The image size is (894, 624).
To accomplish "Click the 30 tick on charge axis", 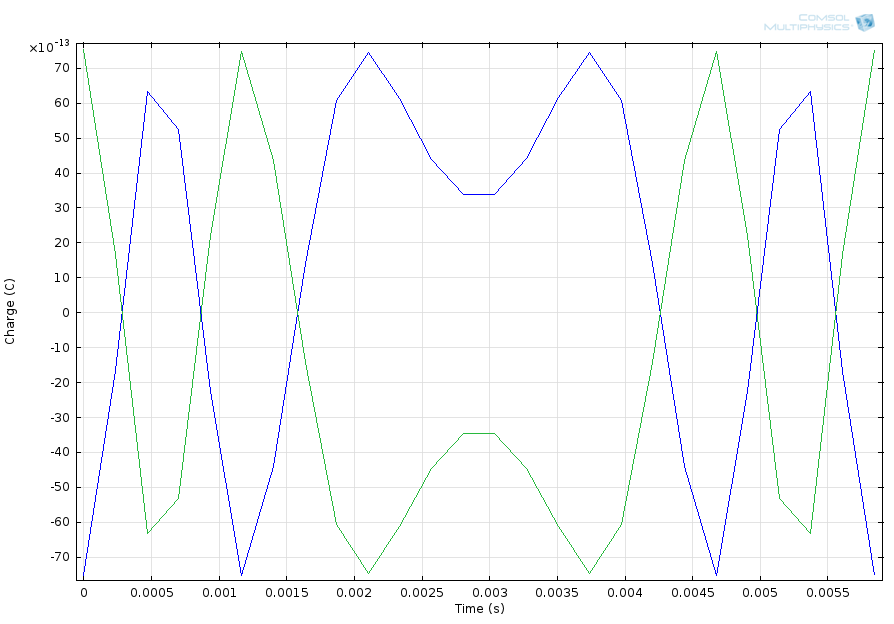I will 62,208.
